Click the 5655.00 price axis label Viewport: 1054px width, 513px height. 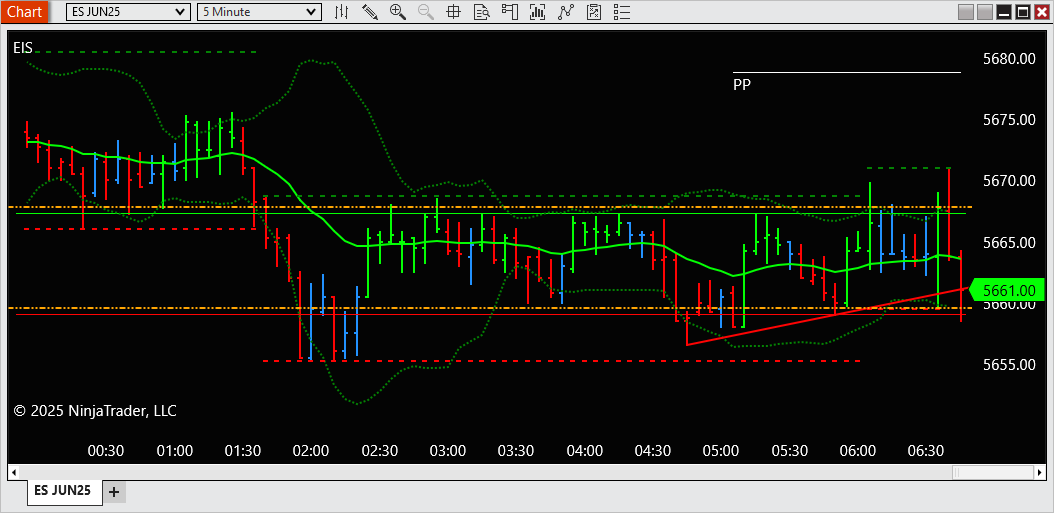pos(1009,364)
